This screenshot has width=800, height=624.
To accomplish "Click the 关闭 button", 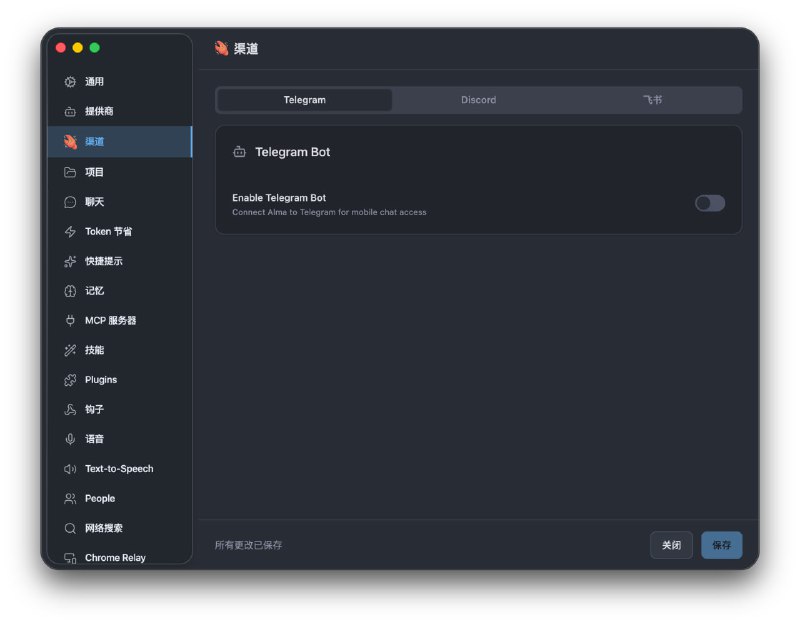I will [671, 545].
